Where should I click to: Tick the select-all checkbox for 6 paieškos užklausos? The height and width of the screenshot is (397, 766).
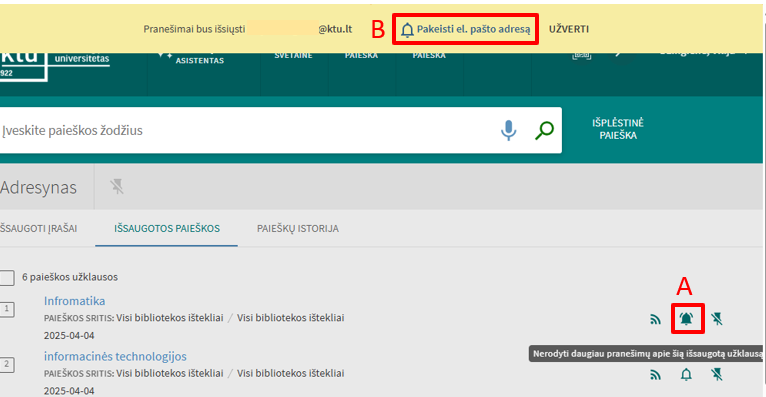tap(7, 277)
